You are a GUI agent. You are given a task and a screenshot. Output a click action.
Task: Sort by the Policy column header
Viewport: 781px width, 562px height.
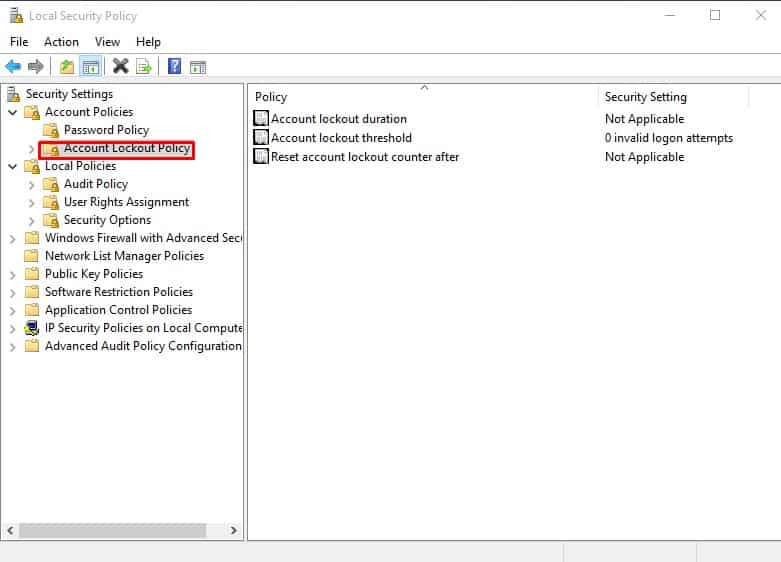coord(423,97)
